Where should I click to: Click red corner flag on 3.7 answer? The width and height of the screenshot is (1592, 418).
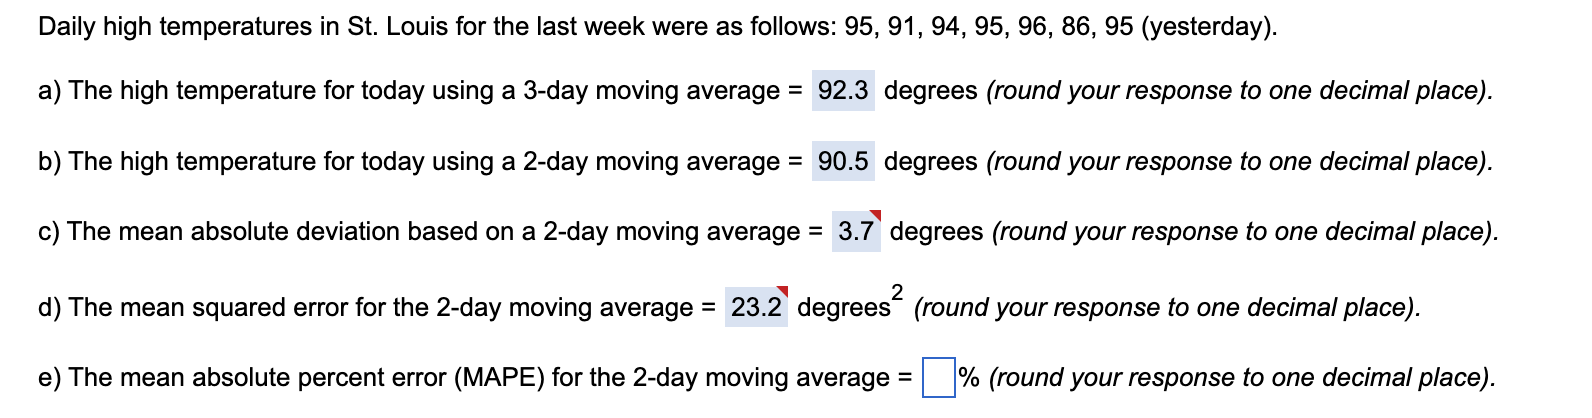[876, 215]
